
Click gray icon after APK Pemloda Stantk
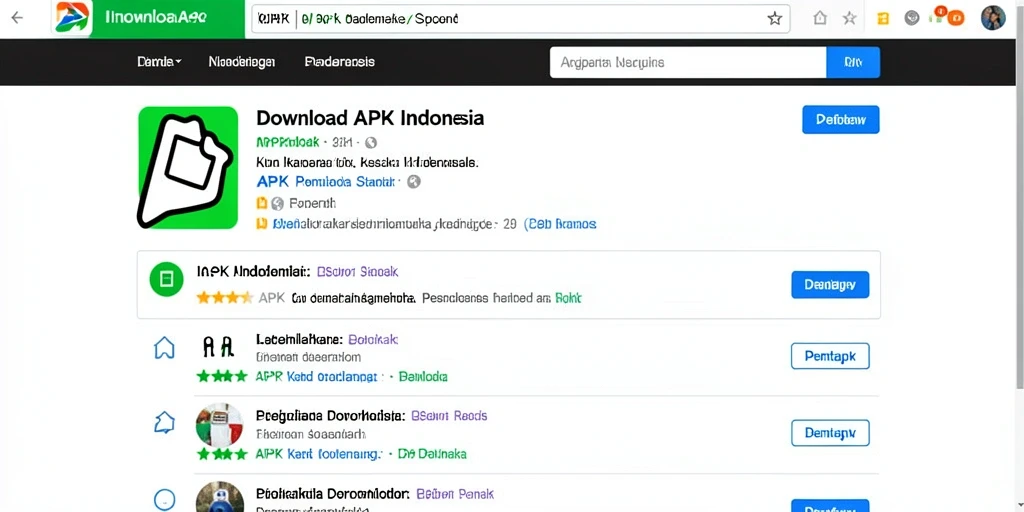[x=413, y=182]
